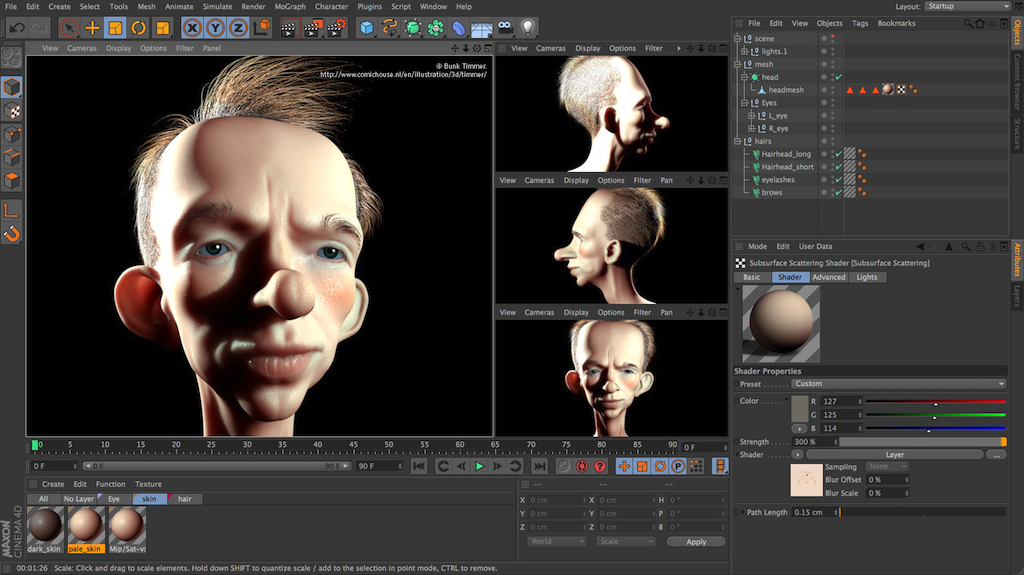Click the axis mode L icon
Viewport: 1024px width, 575px height.
pyautogui.click(x=12, y=210)
